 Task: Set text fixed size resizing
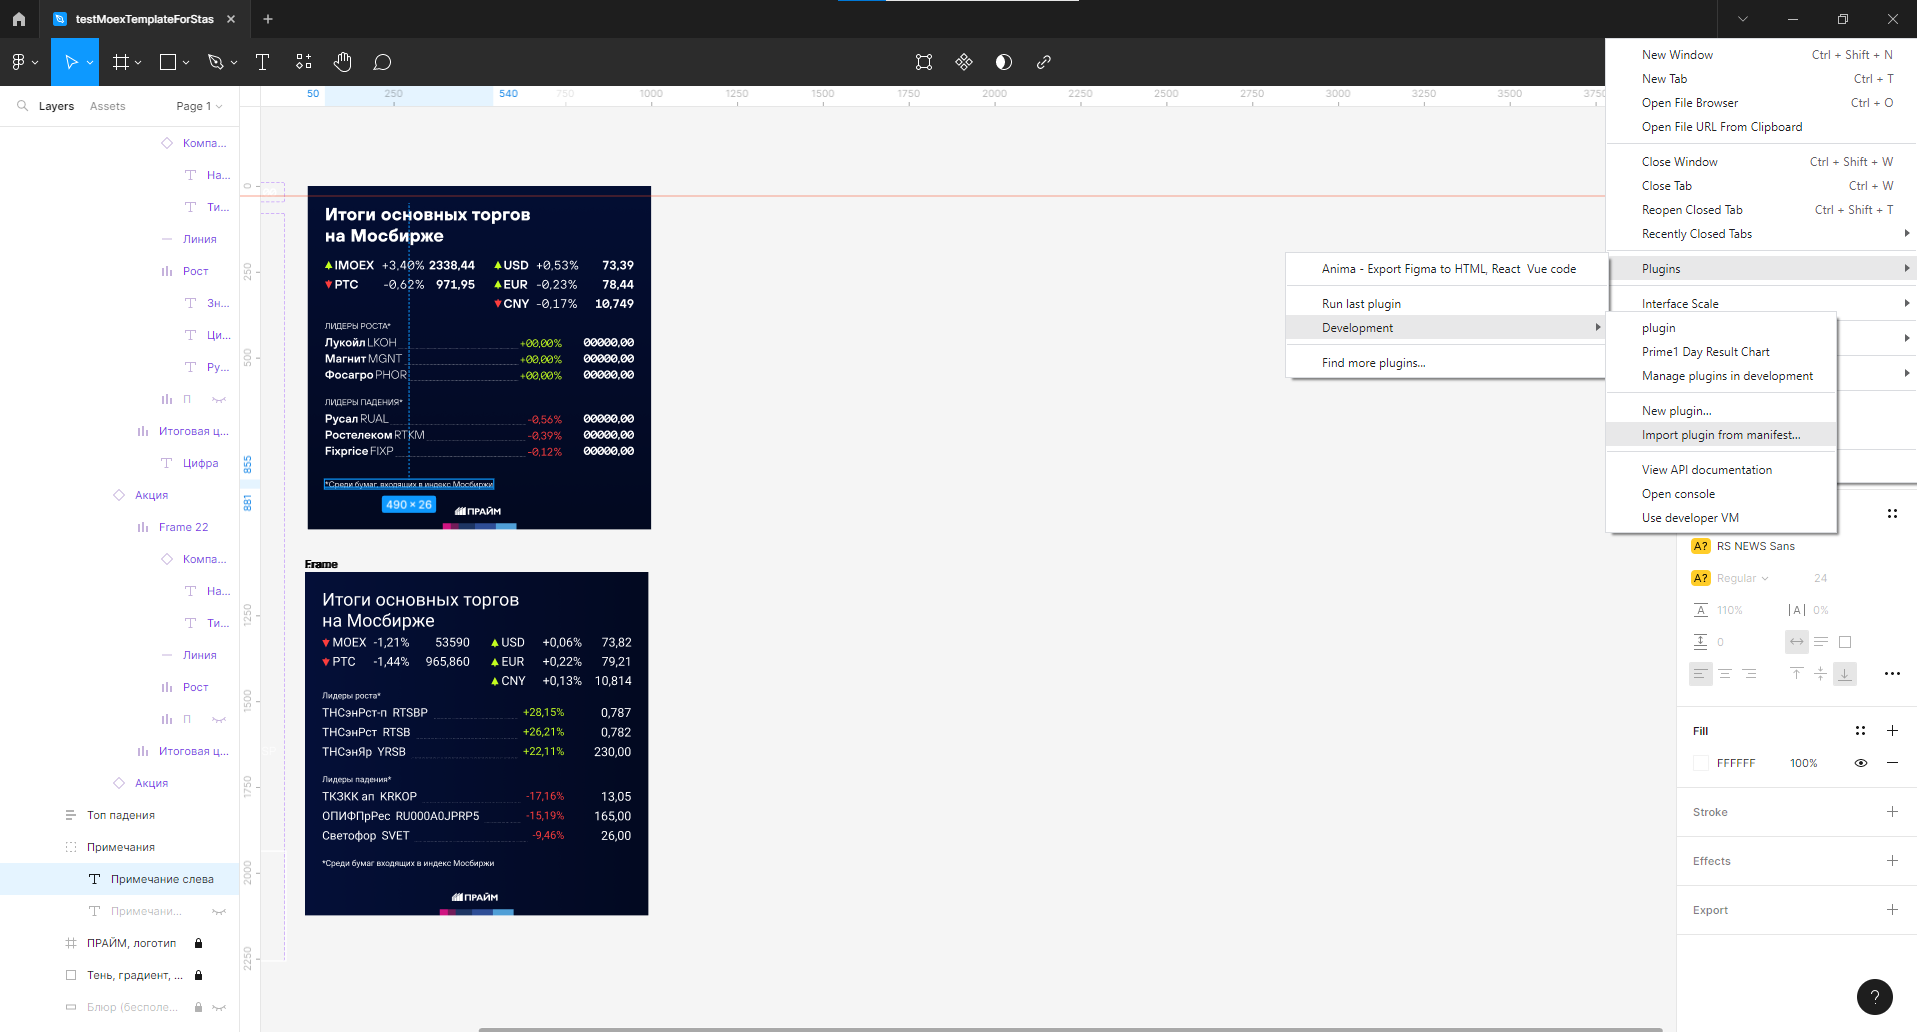coord(1845,642)
